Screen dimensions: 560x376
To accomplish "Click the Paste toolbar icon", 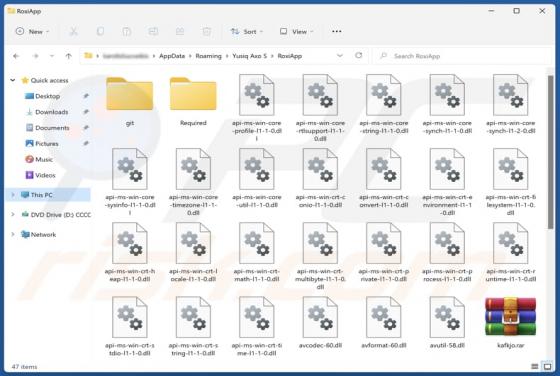I will (x=127, y=31).
